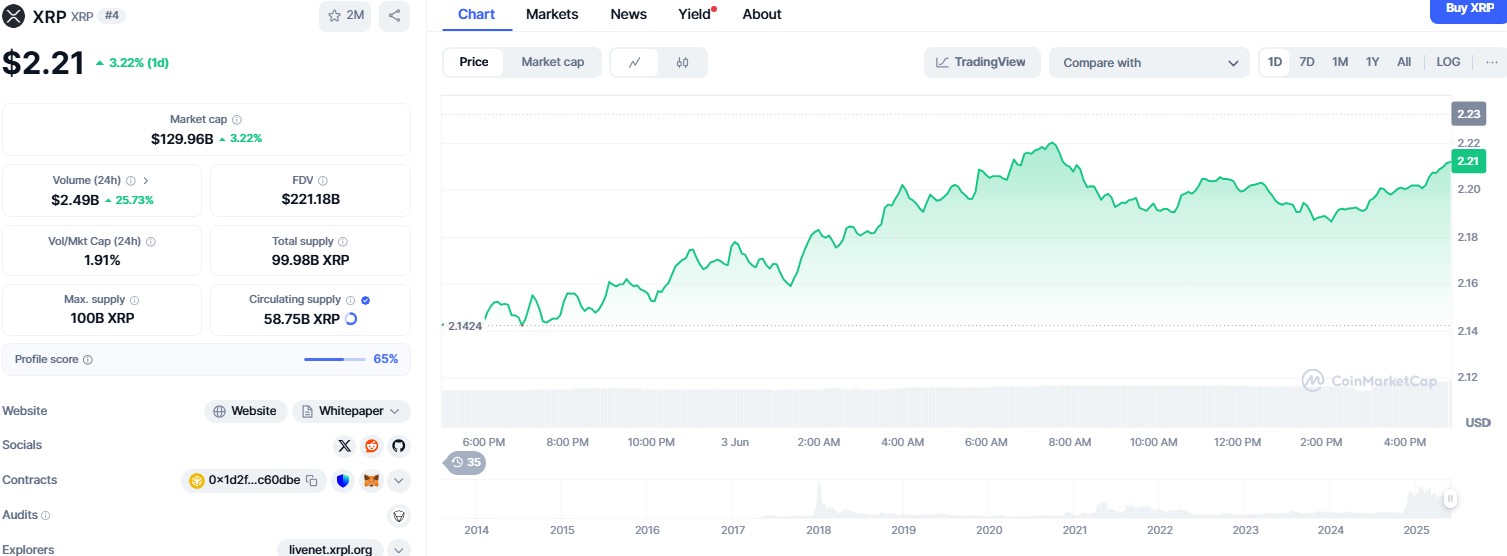Switch to the Markets tab
The height and width of the screenshot is (556, 1507).
(552, 14)
